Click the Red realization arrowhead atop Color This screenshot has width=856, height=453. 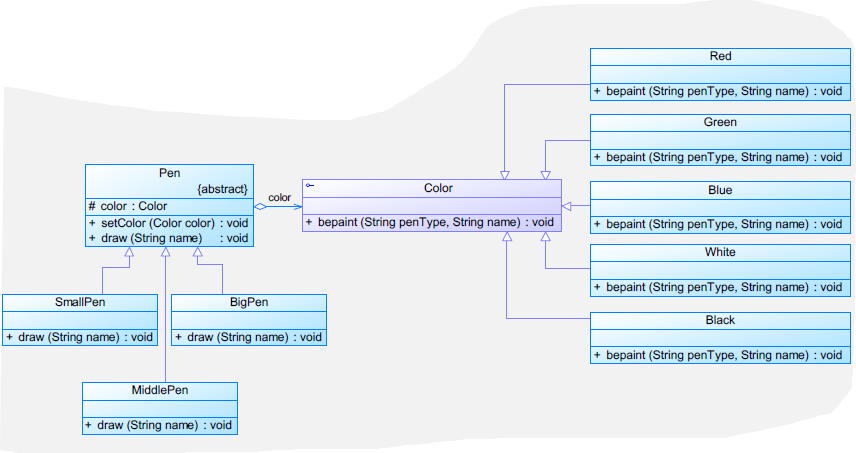505,175
